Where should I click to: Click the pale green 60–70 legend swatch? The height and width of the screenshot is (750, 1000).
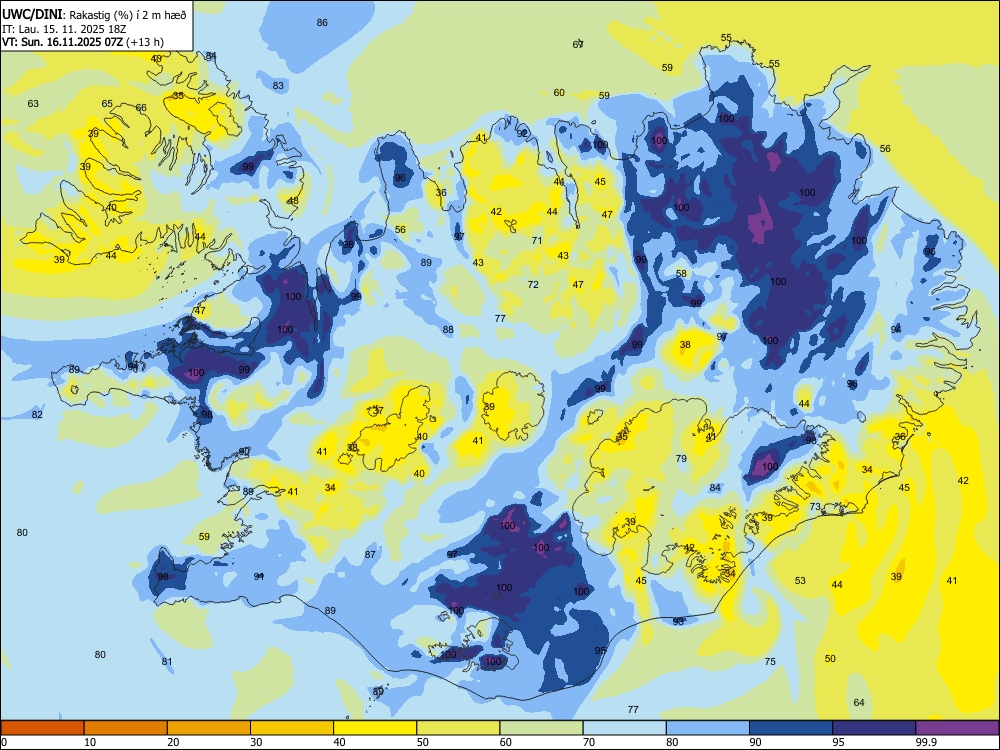(541, 728)
